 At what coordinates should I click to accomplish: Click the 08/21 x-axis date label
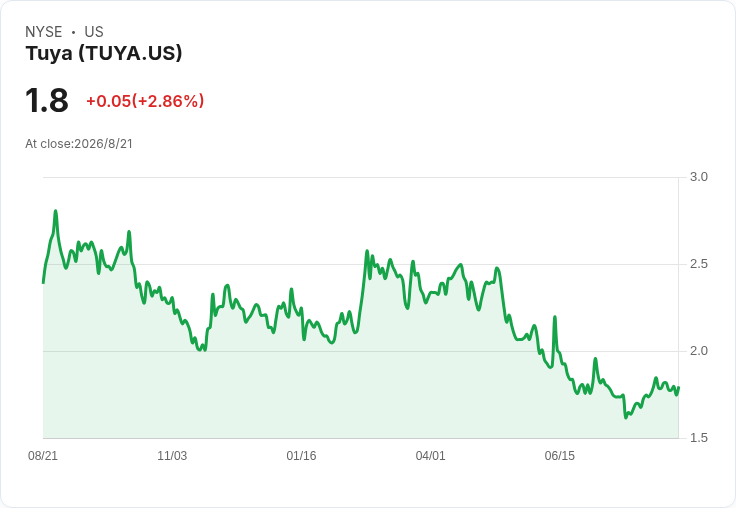pyautogui.click(x=43, y=456)
